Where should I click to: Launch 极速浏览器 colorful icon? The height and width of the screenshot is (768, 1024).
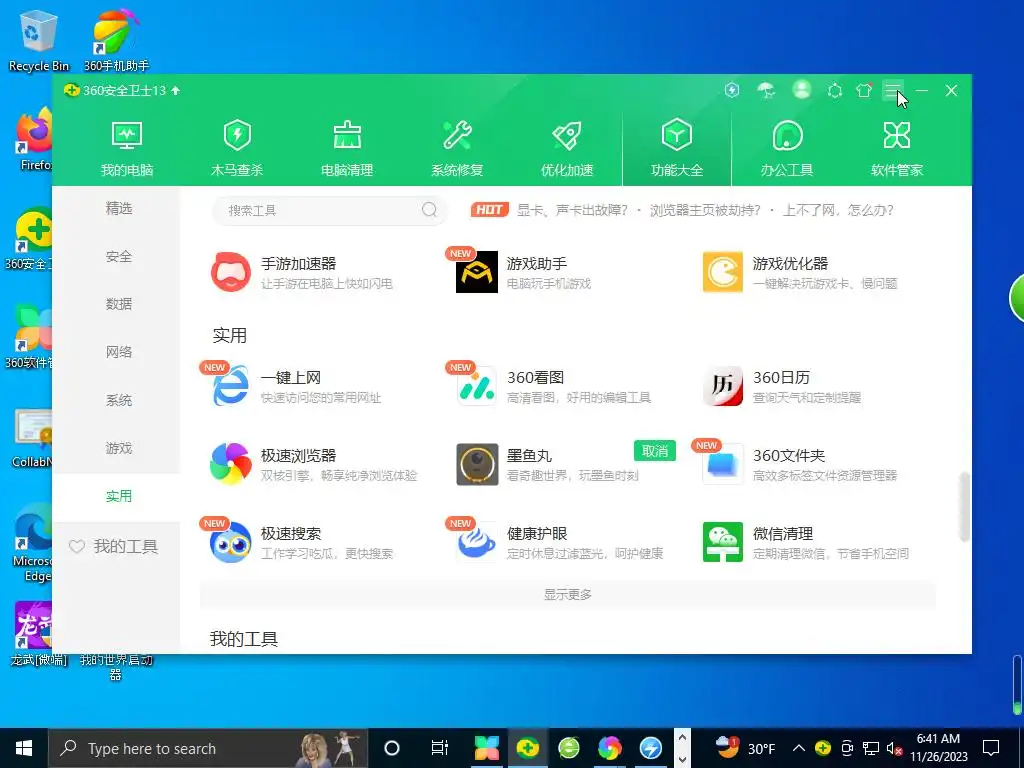(x=231, y=464)
